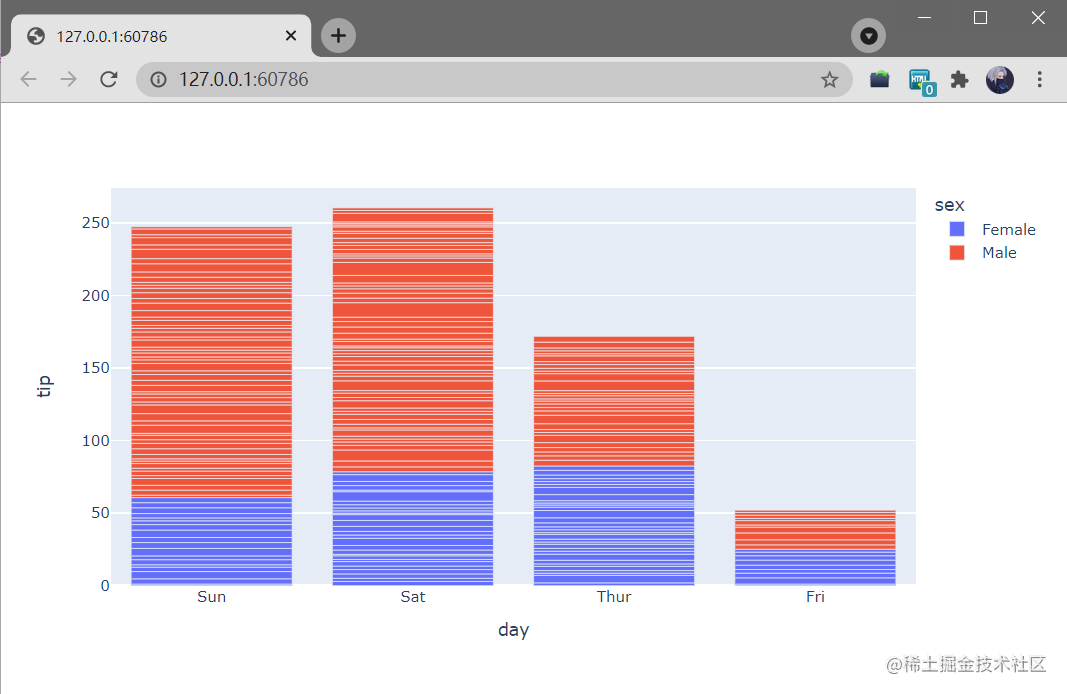Open the HTML extension icon with badge 0

pyautogui.click(x=922, y=82)
